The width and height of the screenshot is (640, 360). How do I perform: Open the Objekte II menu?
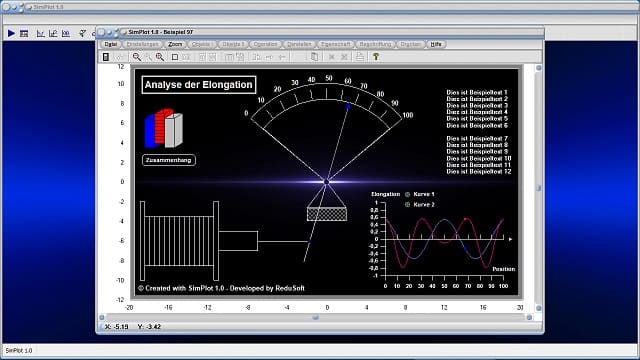(x=233, y=44)
